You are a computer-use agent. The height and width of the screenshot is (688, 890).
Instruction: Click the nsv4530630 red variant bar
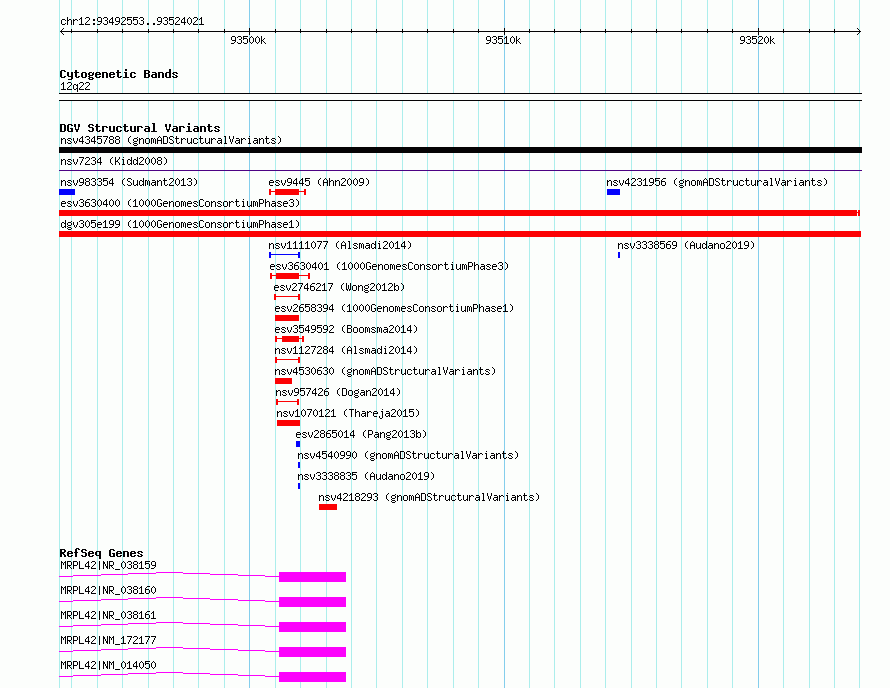point(283,381)
